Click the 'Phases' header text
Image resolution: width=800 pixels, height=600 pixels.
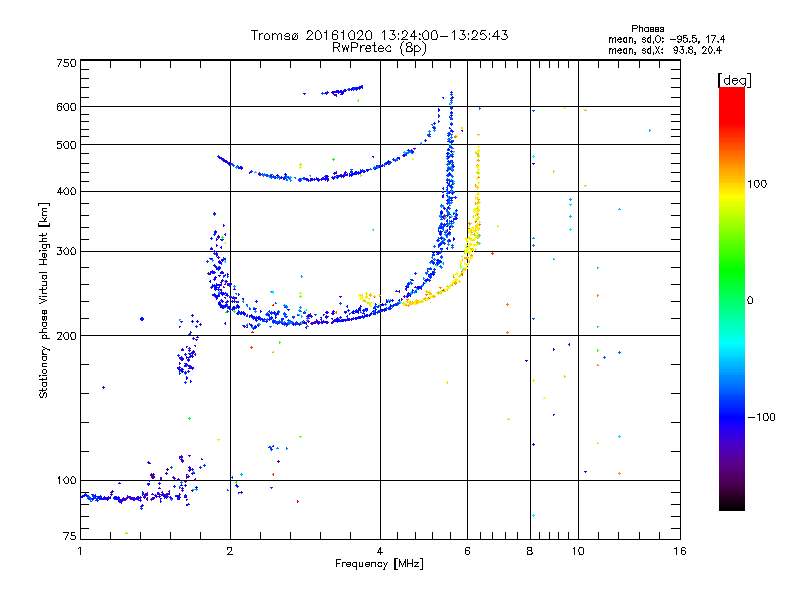pyautogui.click(x=647, y=29)
